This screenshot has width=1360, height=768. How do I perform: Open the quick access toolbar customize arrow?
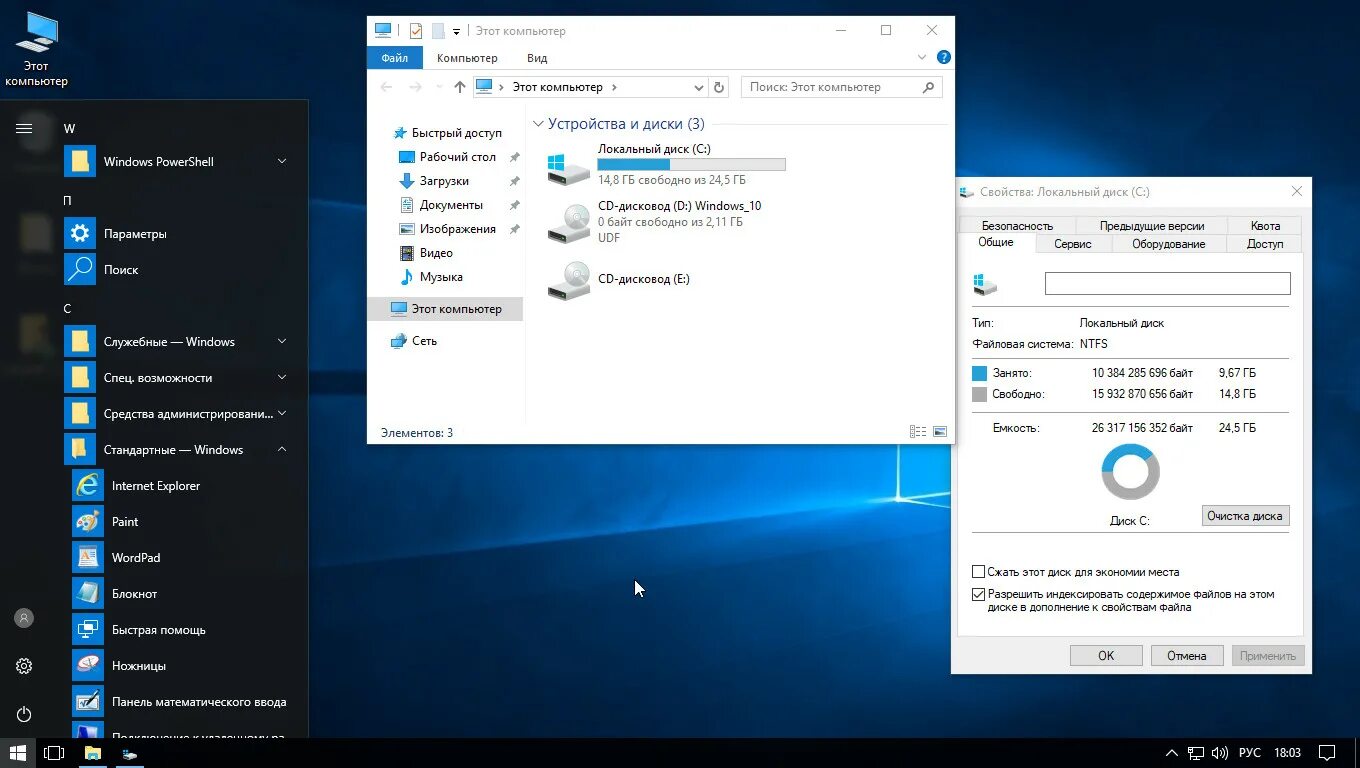tap(456, 32)
